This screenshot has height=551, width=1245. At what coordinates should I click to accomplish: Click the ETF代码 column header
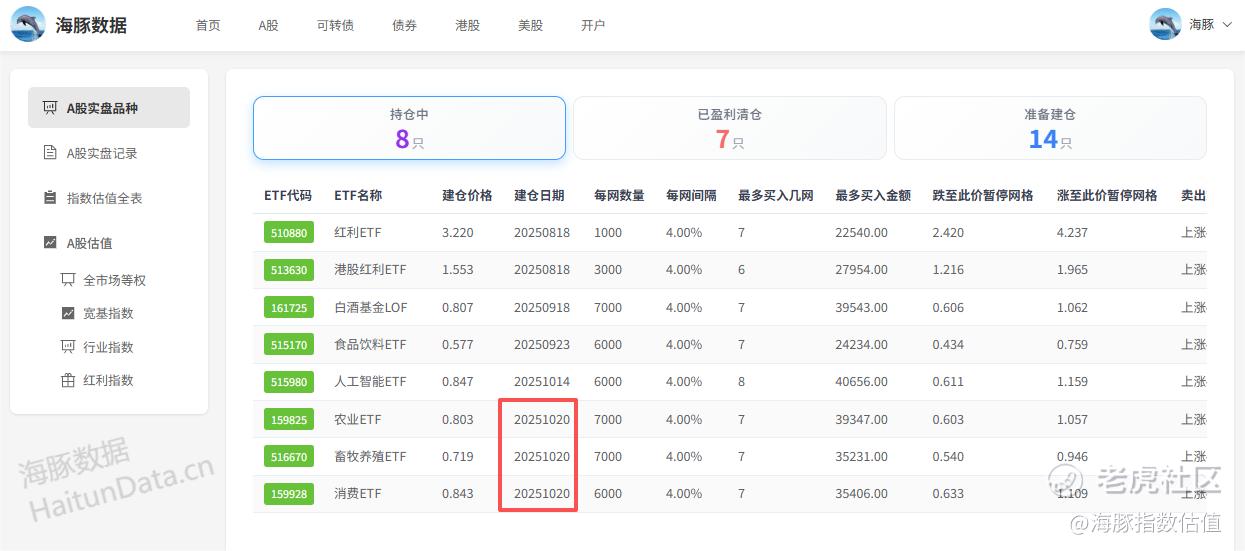pos(288,196)
